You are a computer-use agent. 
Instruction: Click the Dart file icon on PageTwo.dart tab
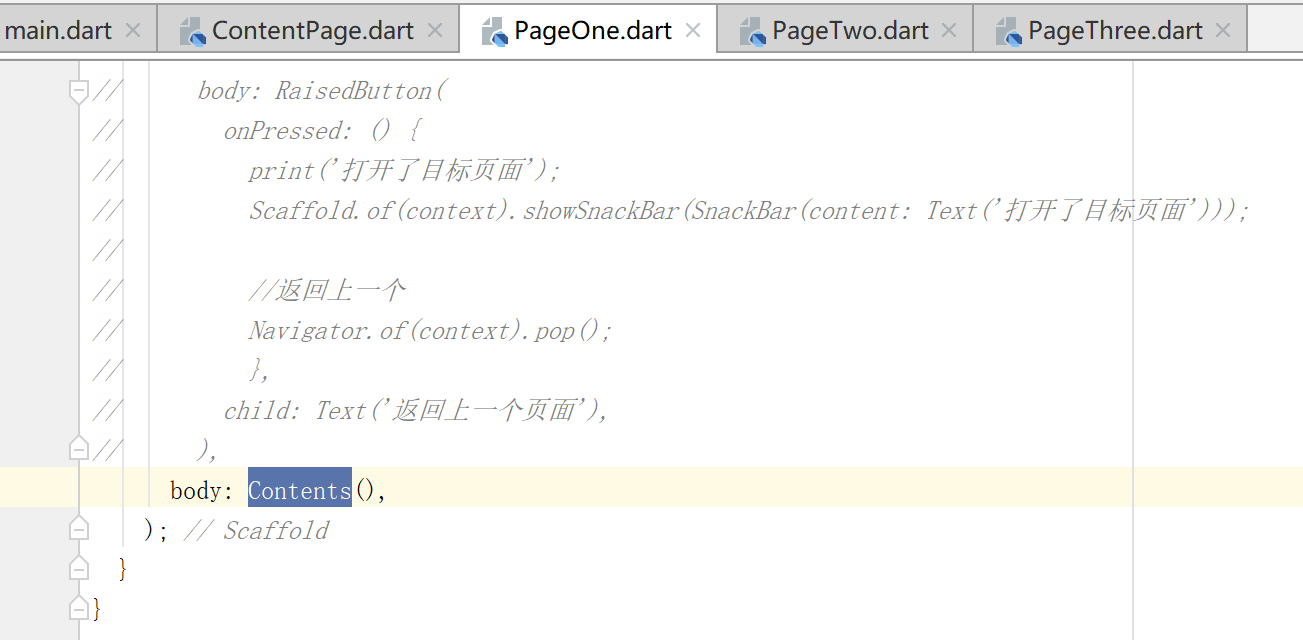[752, 32]
